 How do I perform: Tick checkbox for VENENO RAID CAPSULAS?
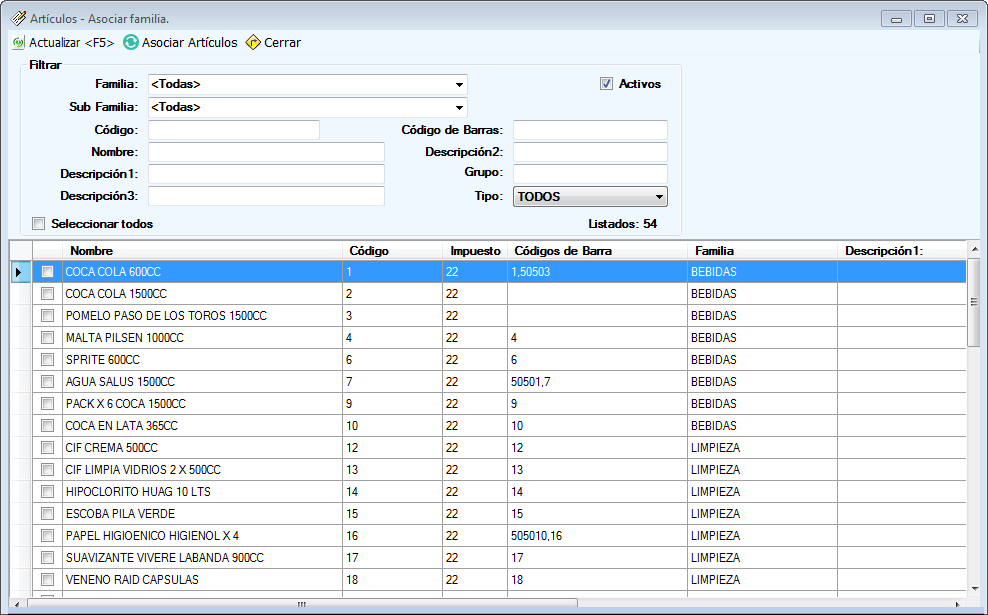(x=47, y=580)
